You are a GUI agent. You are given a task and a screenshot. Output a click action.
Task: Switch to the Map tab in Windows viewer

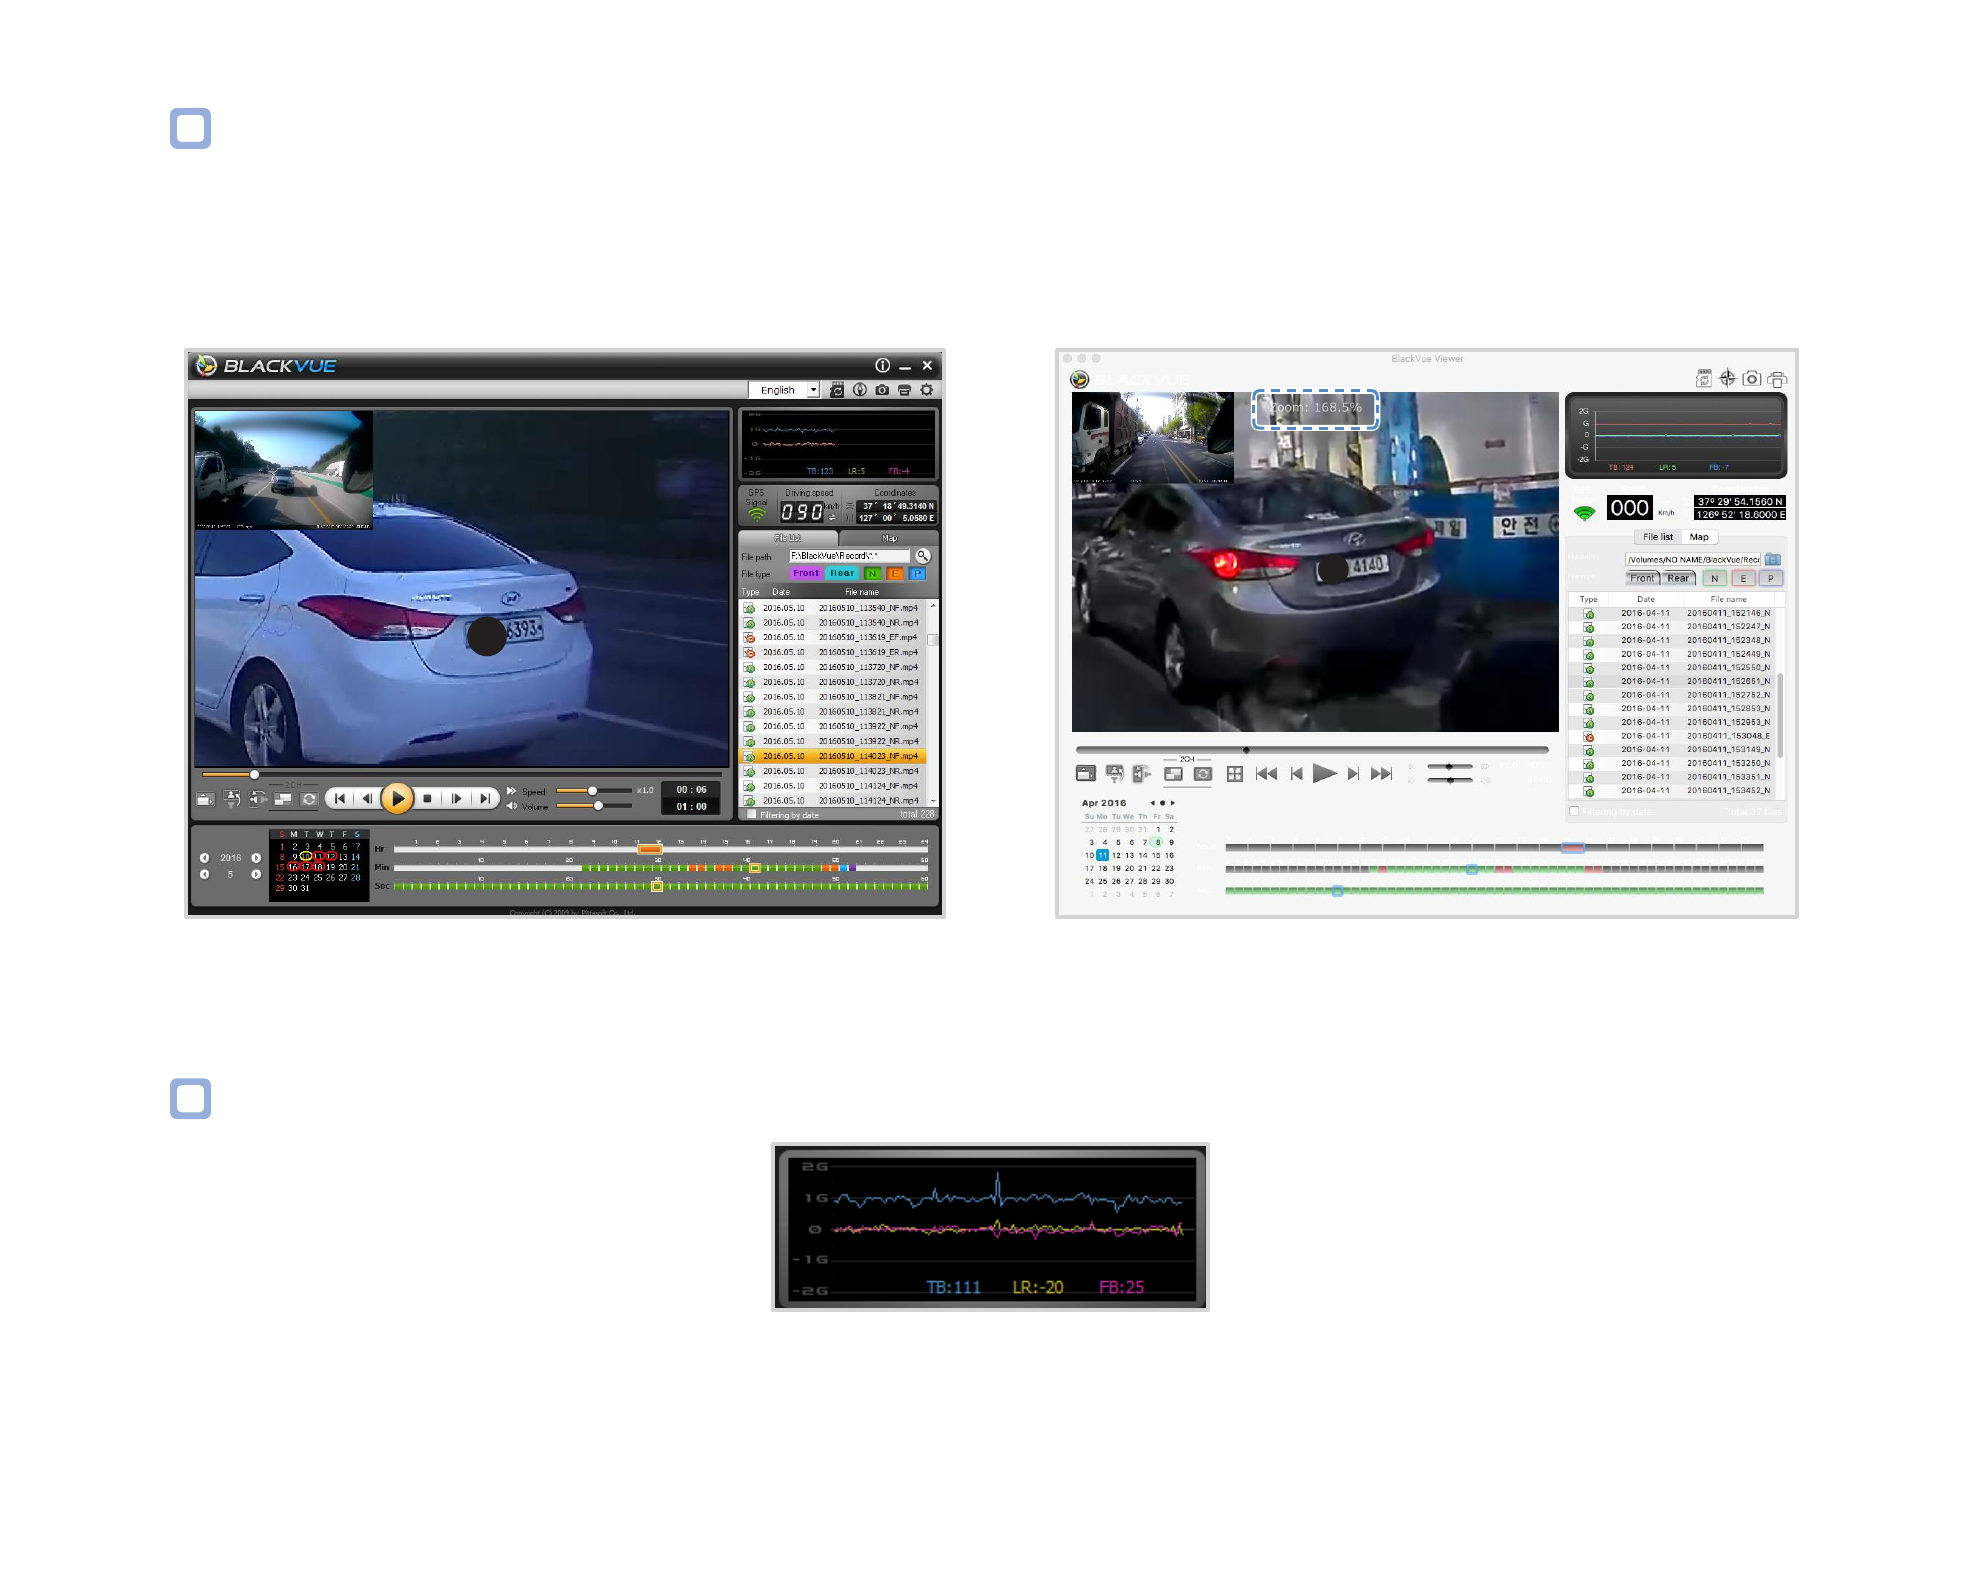(x=889, y=538)
